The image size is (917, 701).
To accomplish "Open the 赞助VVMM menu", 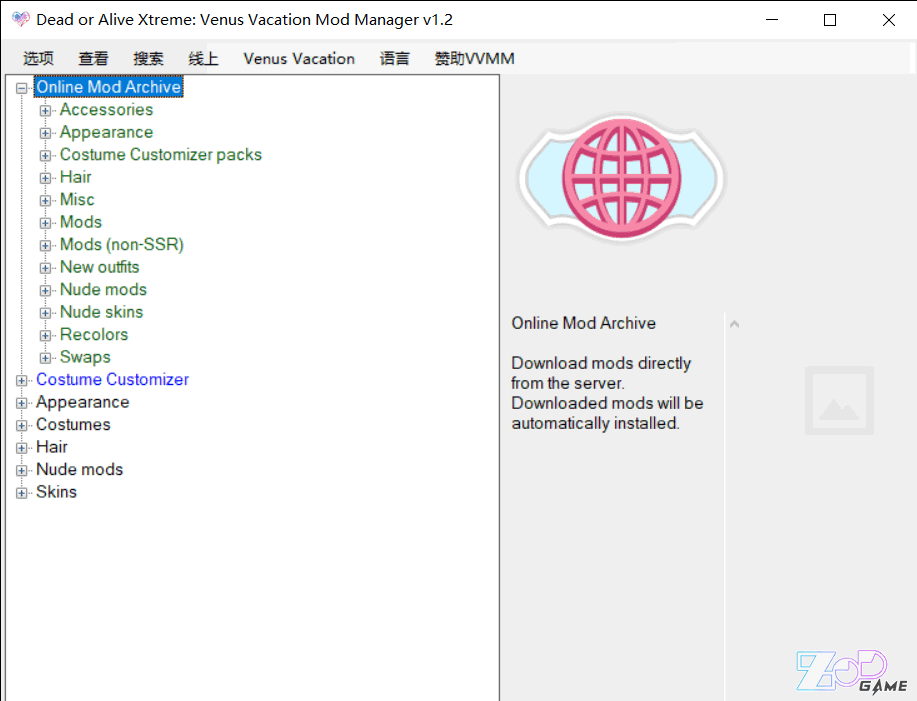I will click(474, 59).
